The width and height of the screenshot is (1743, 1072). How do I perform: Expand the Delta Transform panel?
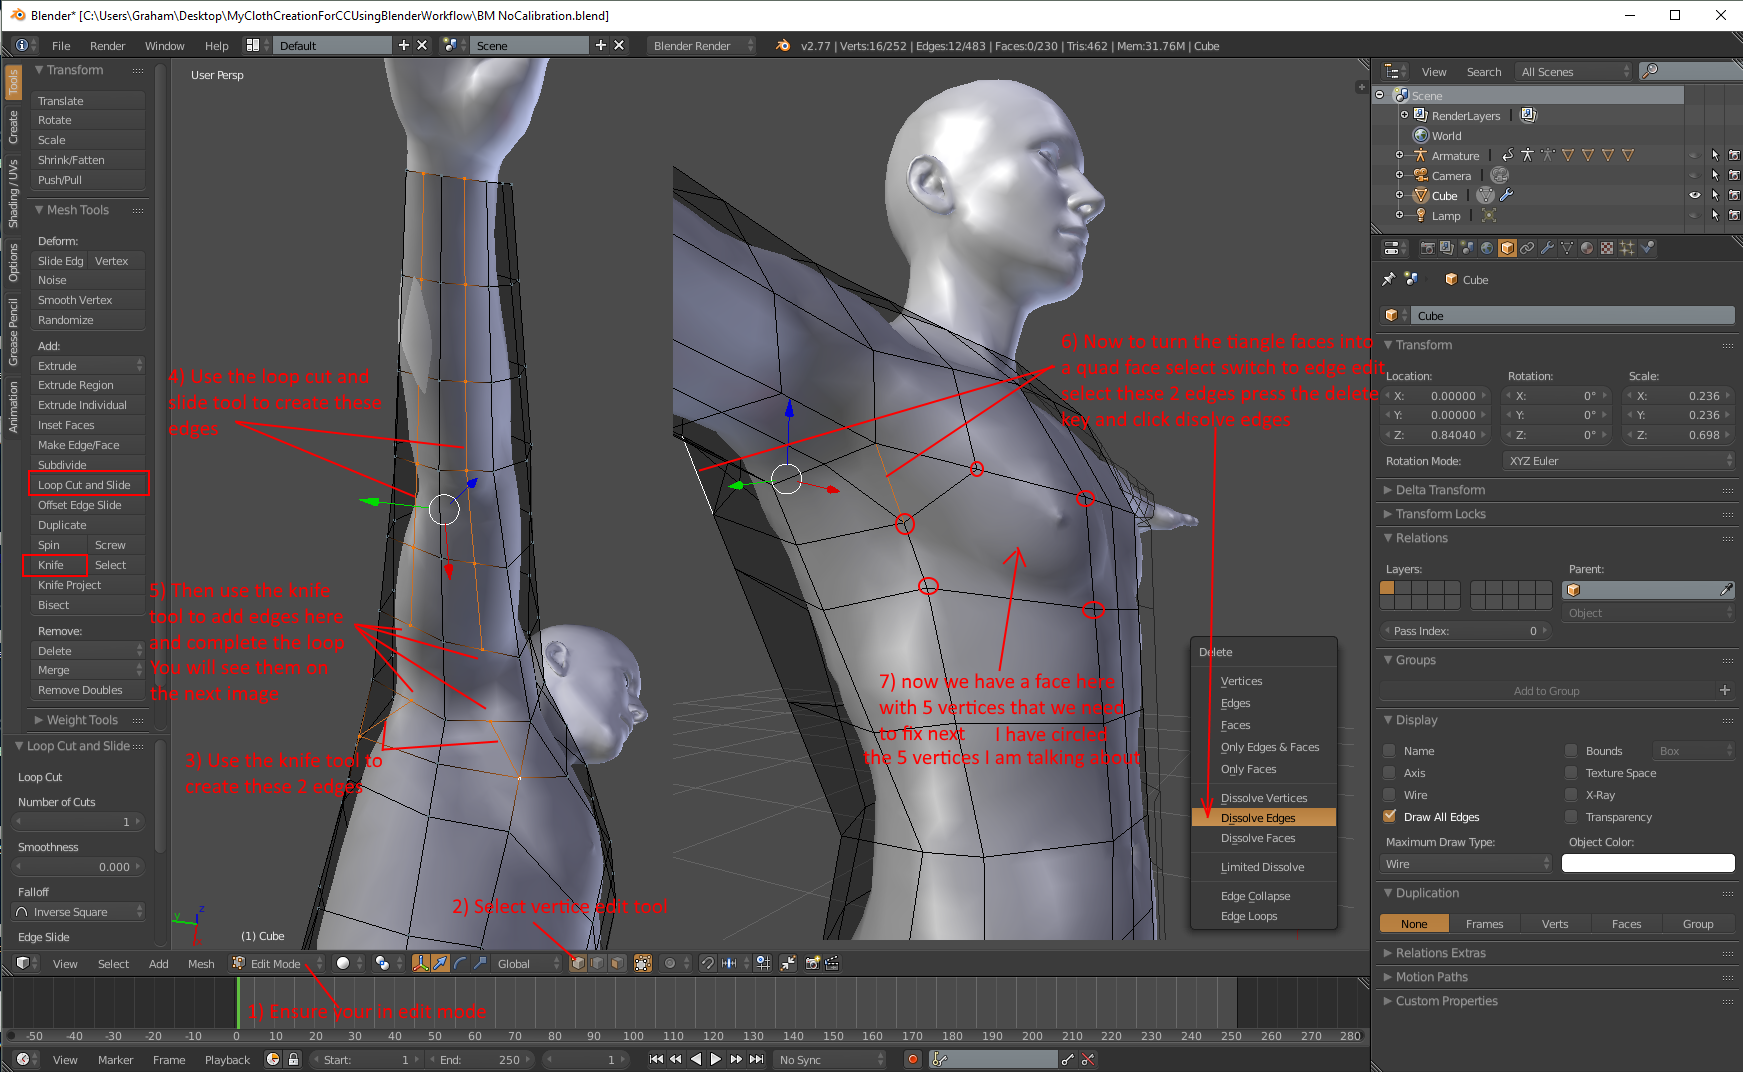pos(1440,490)
